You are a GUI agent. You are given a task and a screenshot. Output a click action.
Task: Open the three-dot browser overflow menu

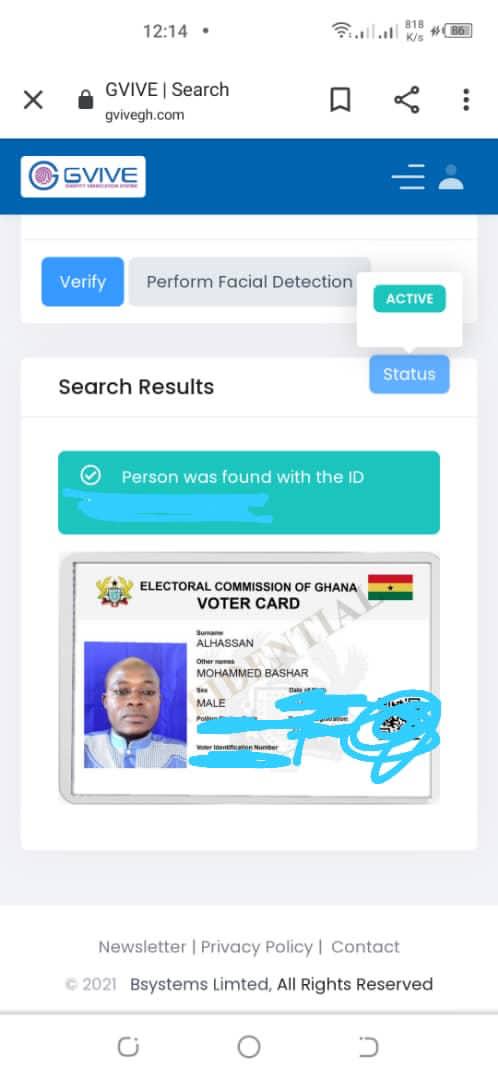tap(466, 101)
